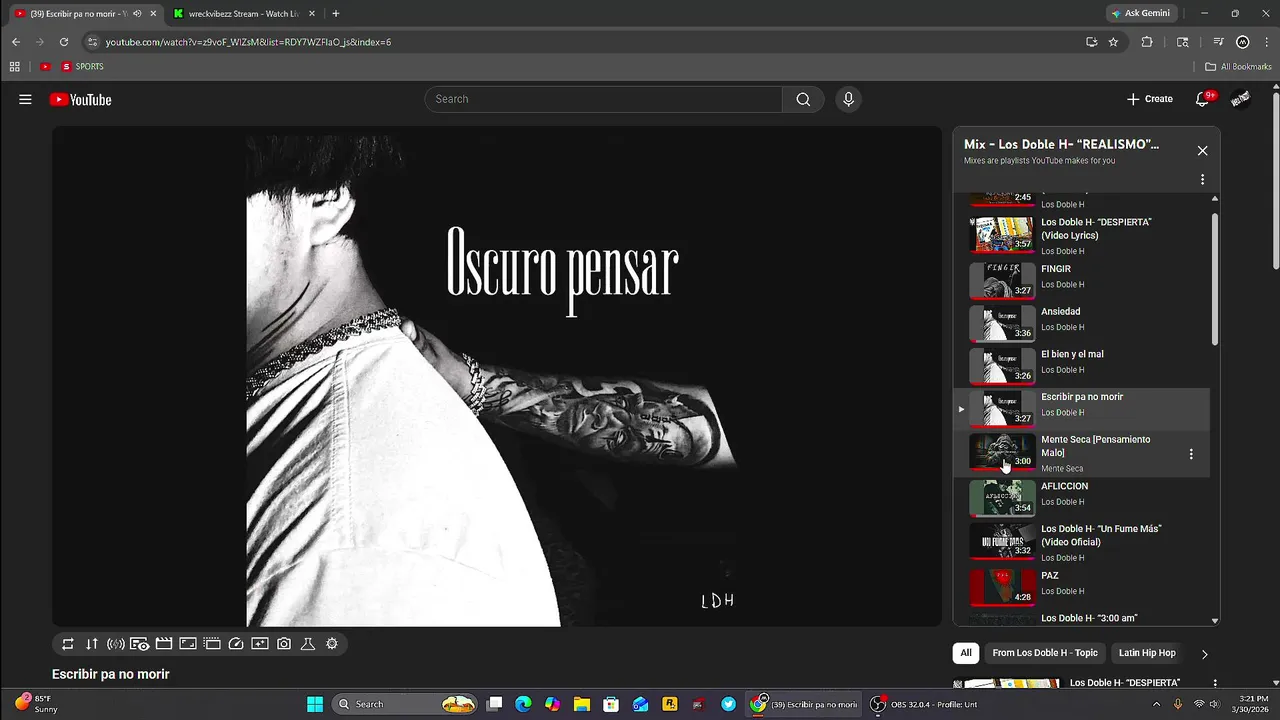Reload the page

click(64, 42)
